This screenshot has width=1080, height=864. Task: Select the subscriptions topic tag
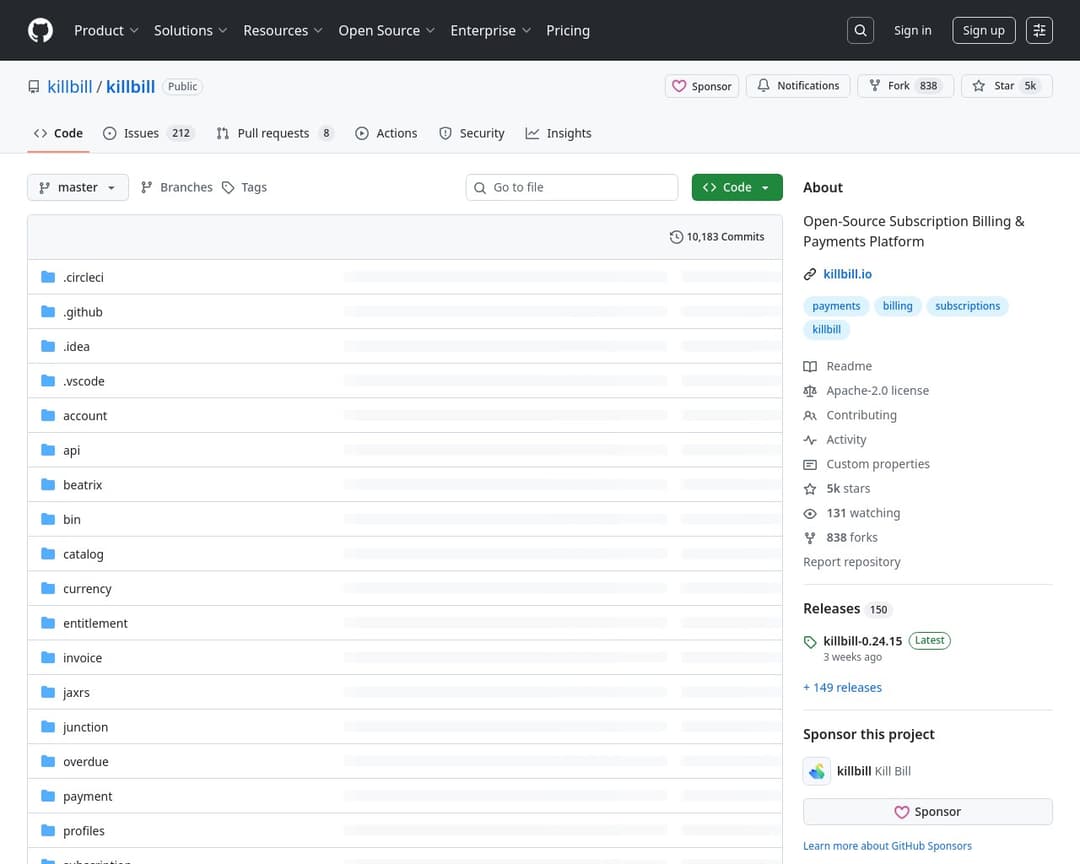pyautogui.click(x=967, y=306)
